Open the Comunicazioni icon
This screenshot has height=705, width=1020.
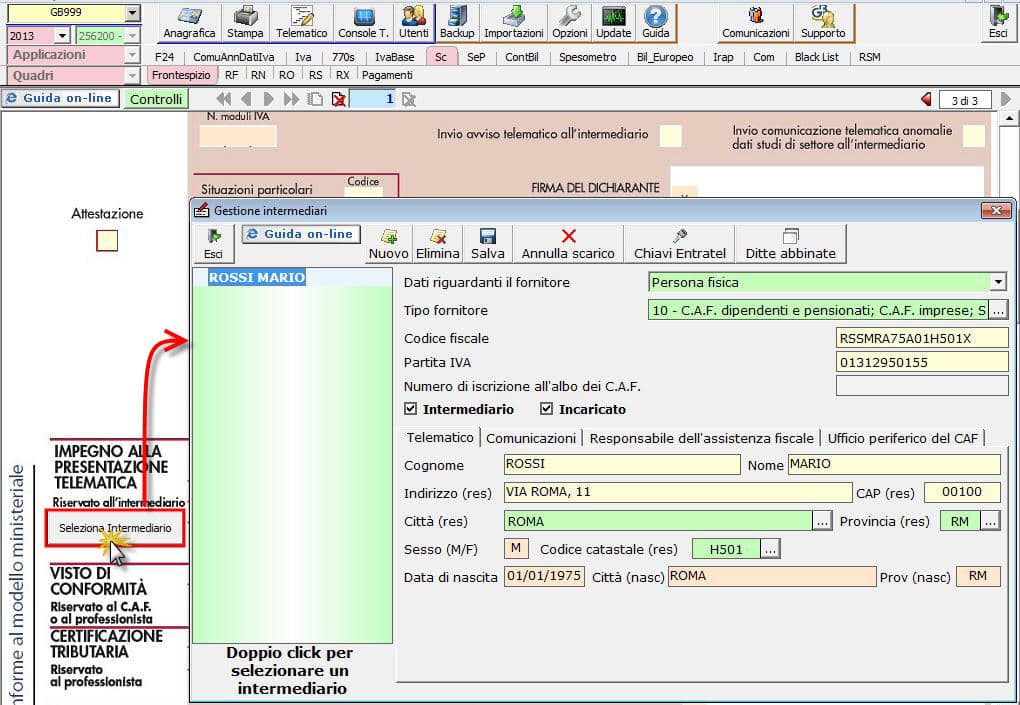tap(755, 22)
